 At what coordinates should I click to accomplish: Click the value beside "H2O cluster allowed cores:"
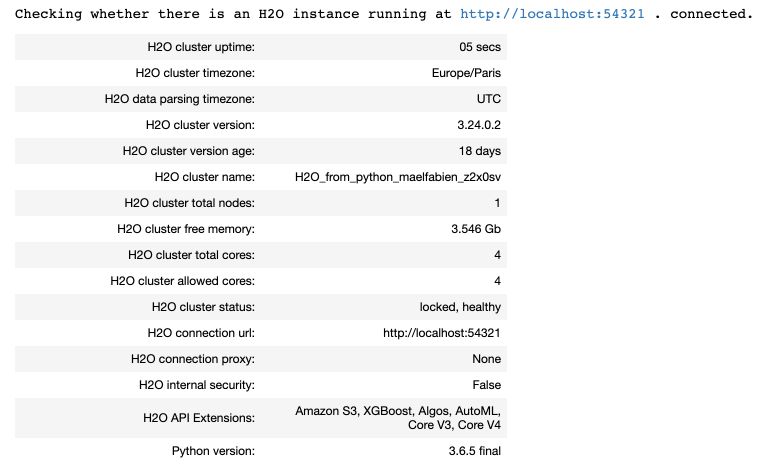click(497, 281)
